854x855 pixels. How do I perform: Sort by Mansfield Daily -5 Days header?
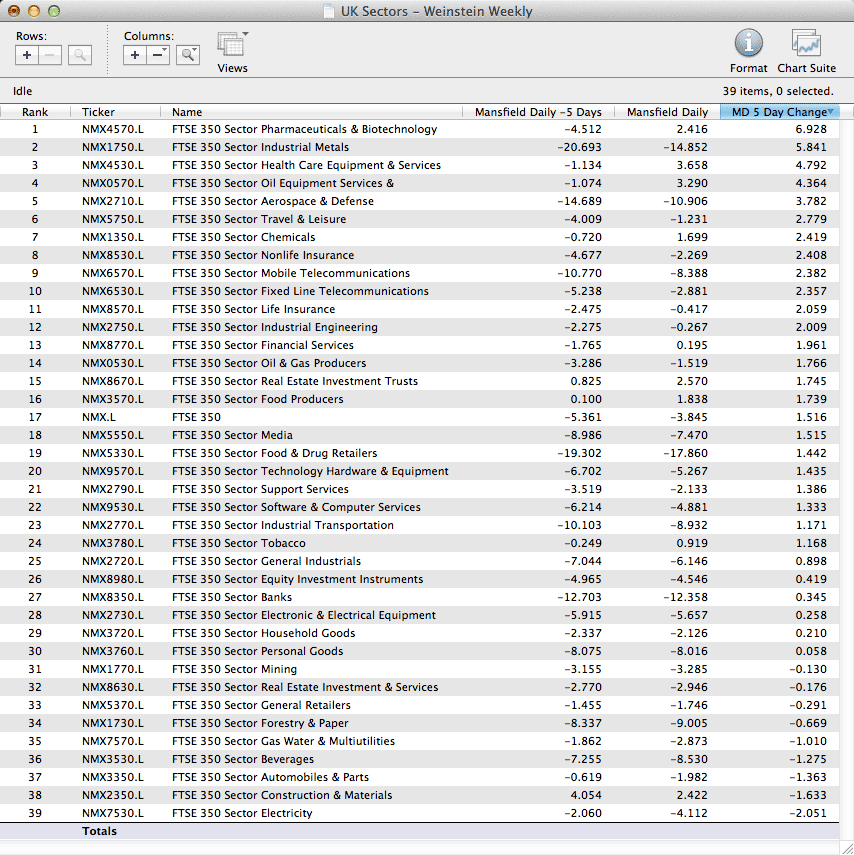pos(537,112)
